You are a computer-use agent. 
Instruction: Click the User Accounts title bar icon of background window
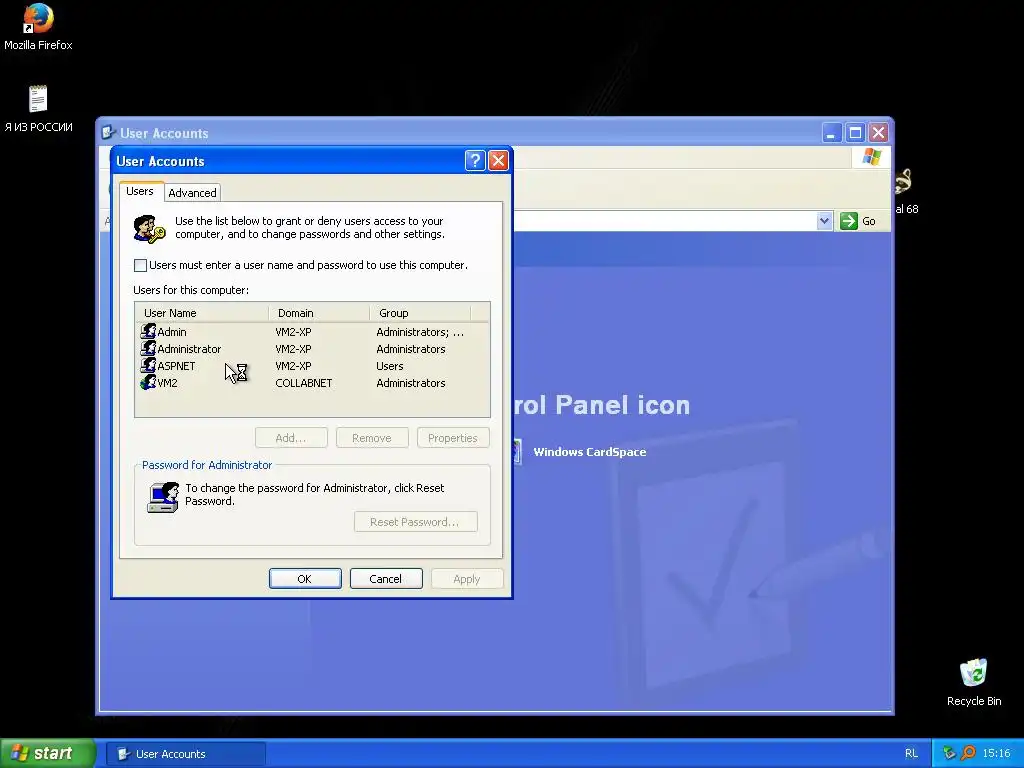[x=108, y=133]
